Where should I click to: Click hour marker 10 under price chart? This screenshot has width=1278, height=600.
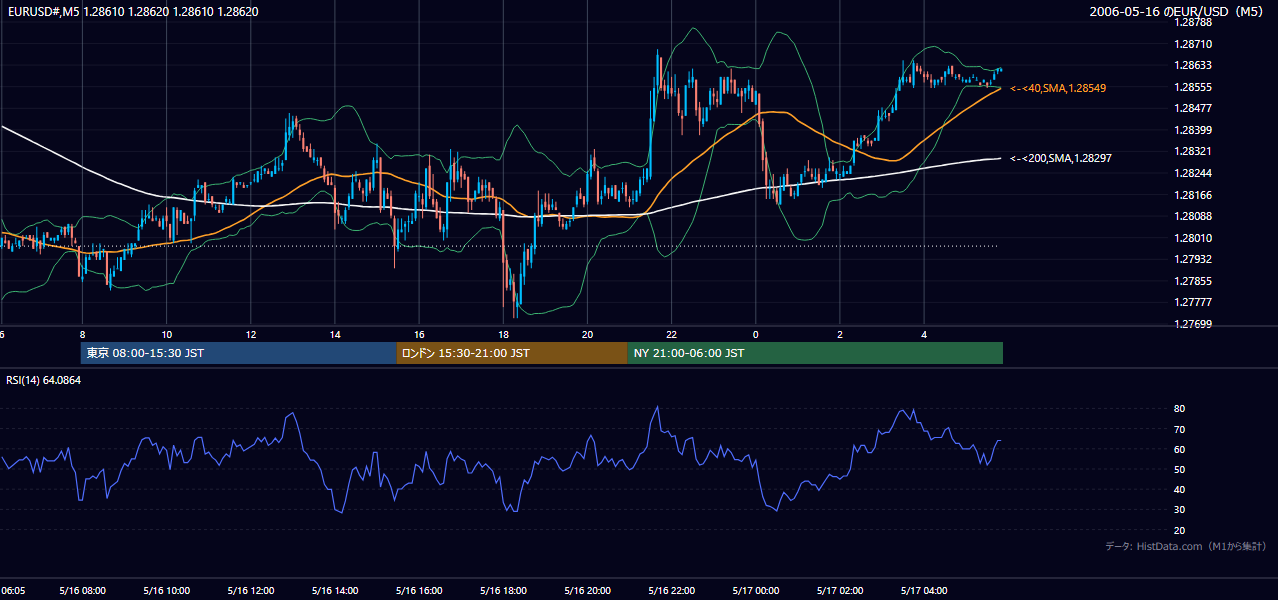pyautogui.click(x=166, y=335)
